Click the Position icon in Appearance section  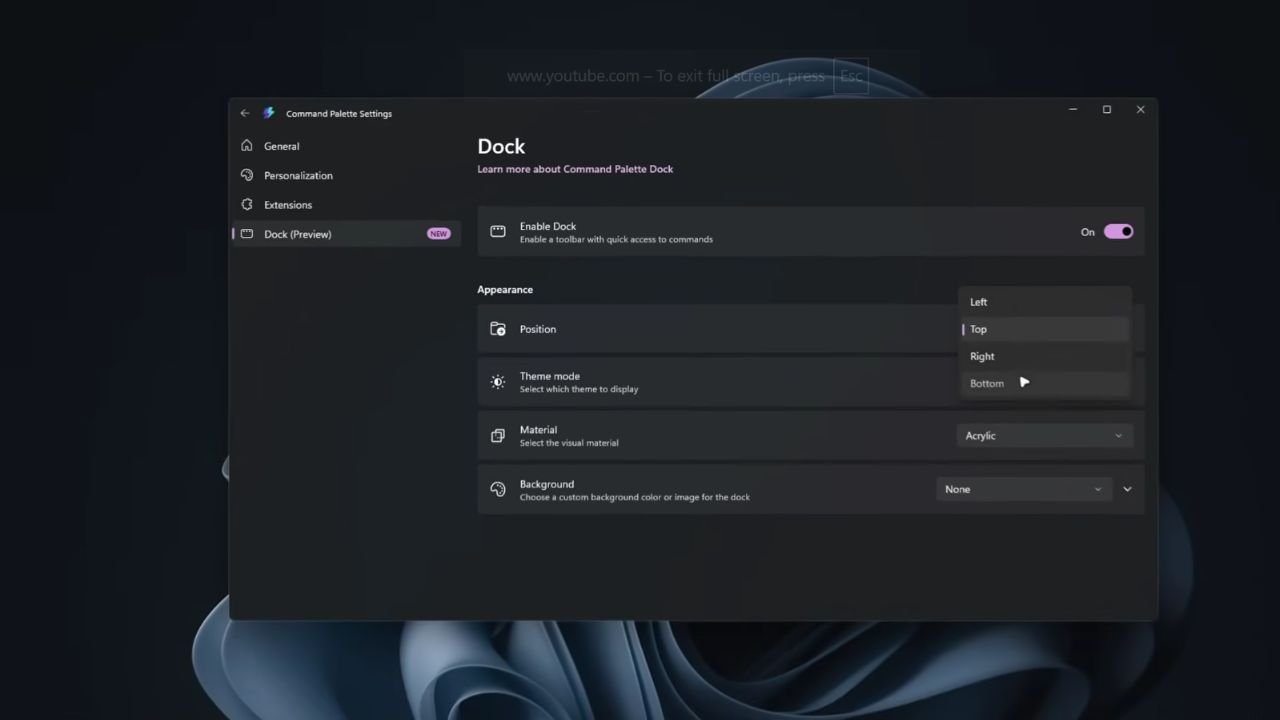pos(497,328)
